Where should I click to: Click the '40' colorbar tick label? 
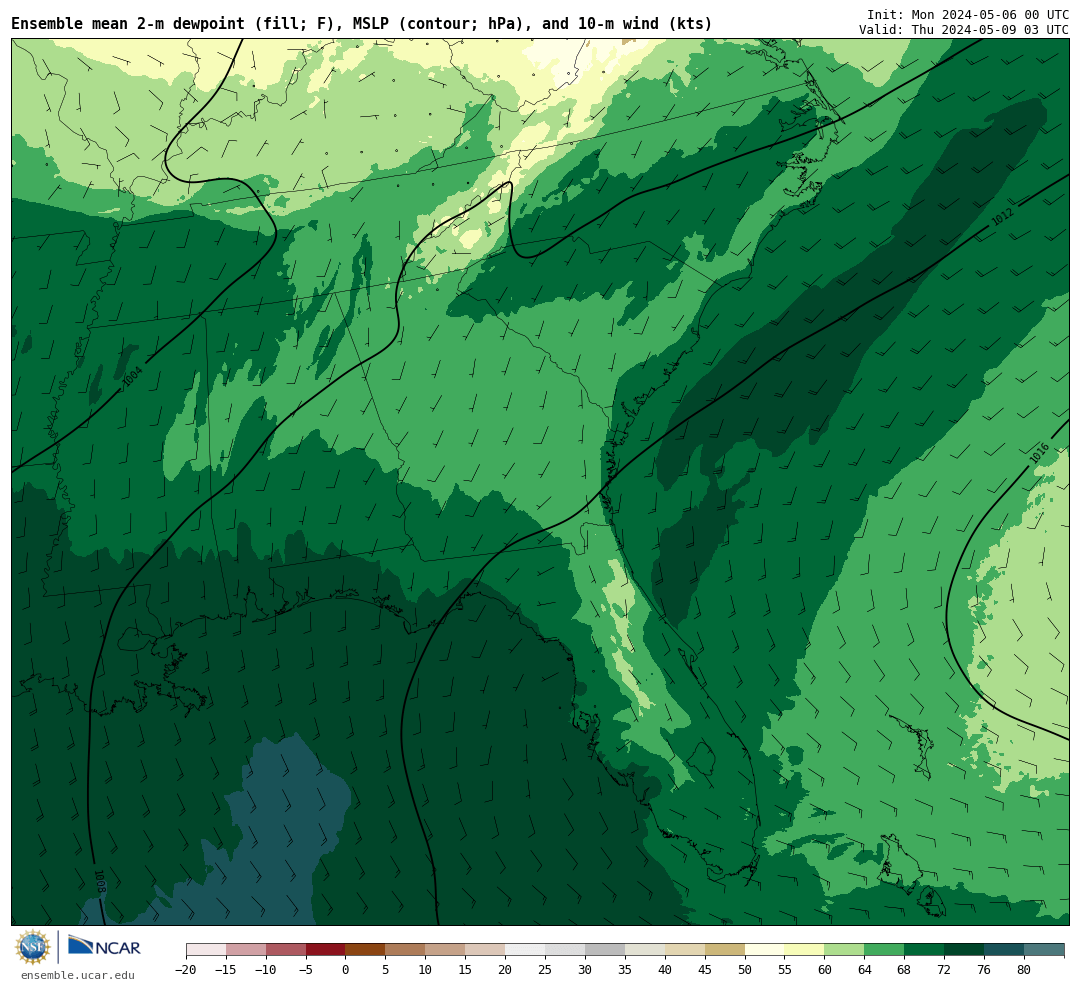(x=665, y=969)
